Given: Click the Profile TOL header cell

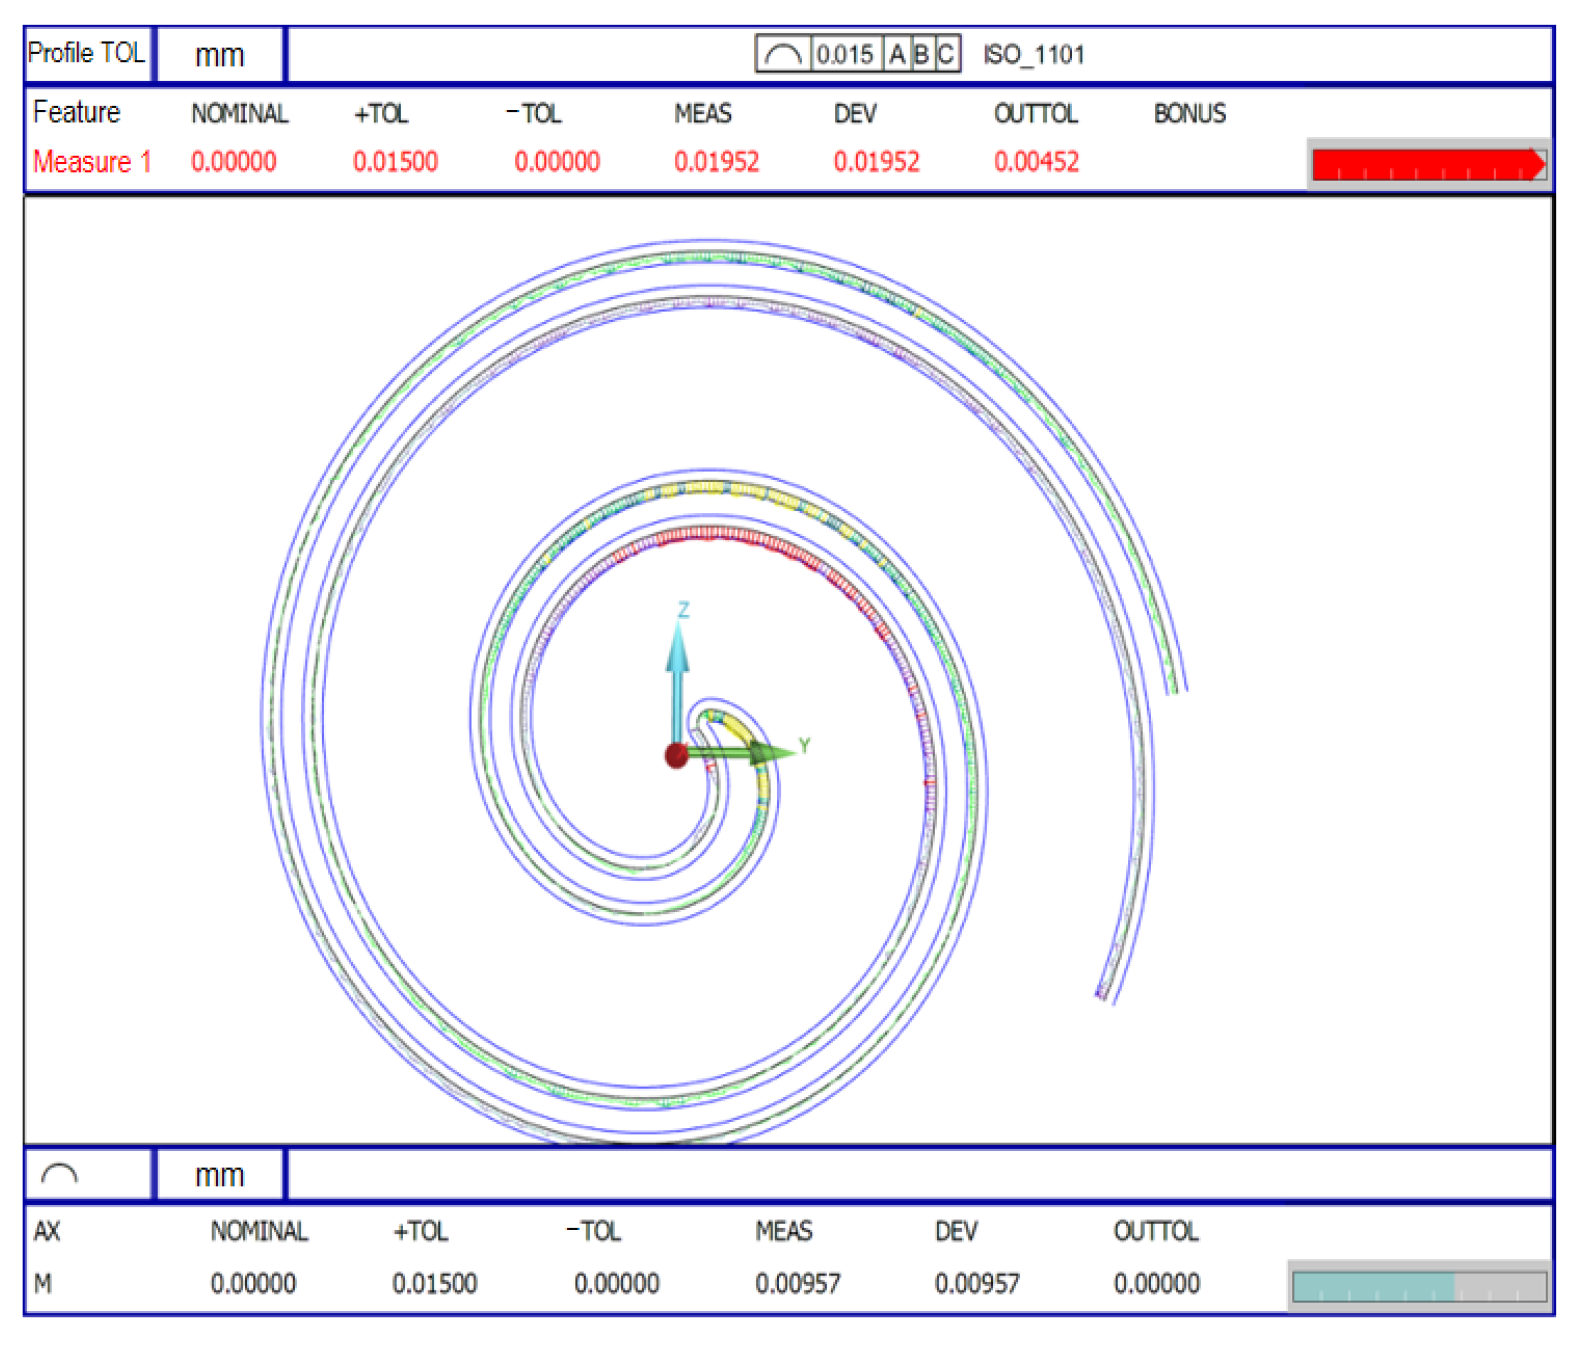Looking at the screenshot, I should click(87, 53).
